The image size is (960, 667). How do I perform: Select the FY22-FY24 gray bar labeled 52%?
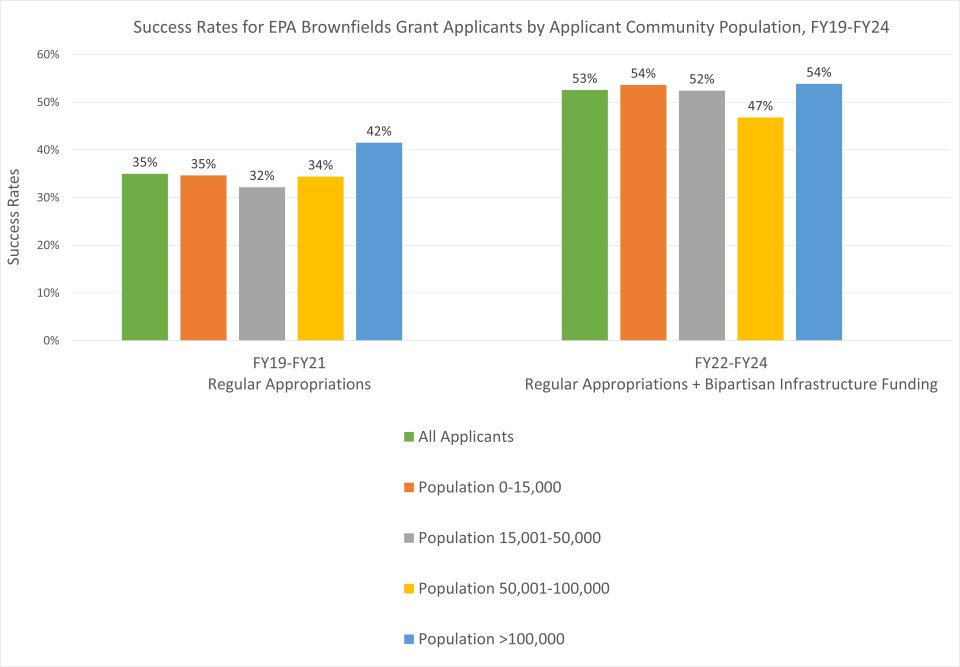point(701,215)
